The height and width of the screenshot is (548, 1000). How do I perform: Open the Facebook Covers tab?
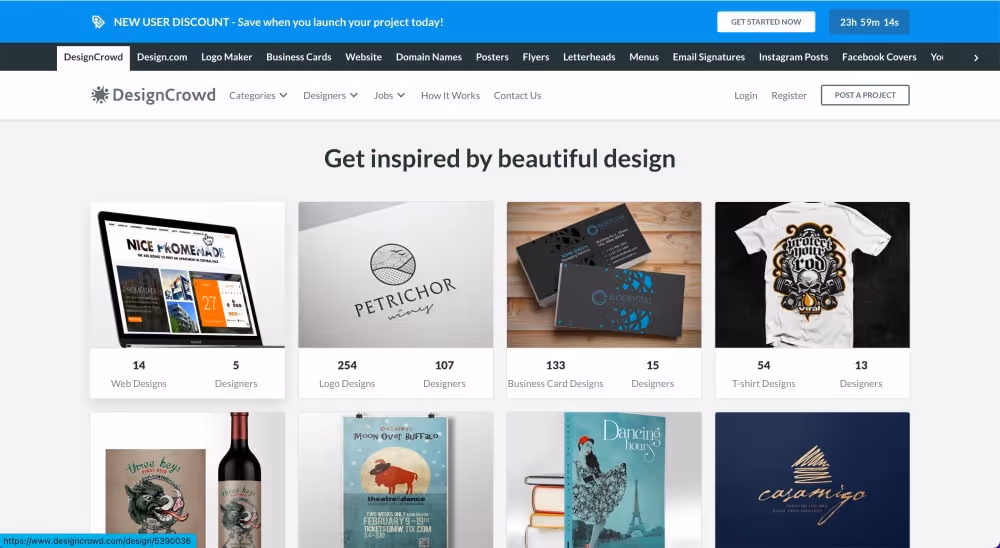click(879, 57)
